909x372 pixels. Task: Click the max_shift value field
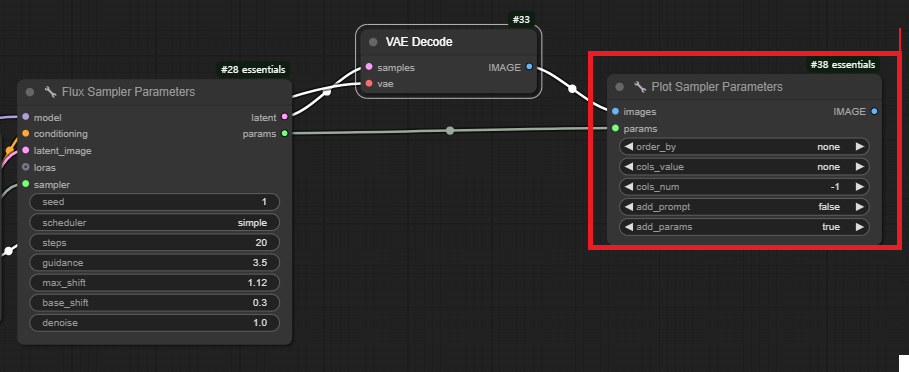click(x=154, y=283)
